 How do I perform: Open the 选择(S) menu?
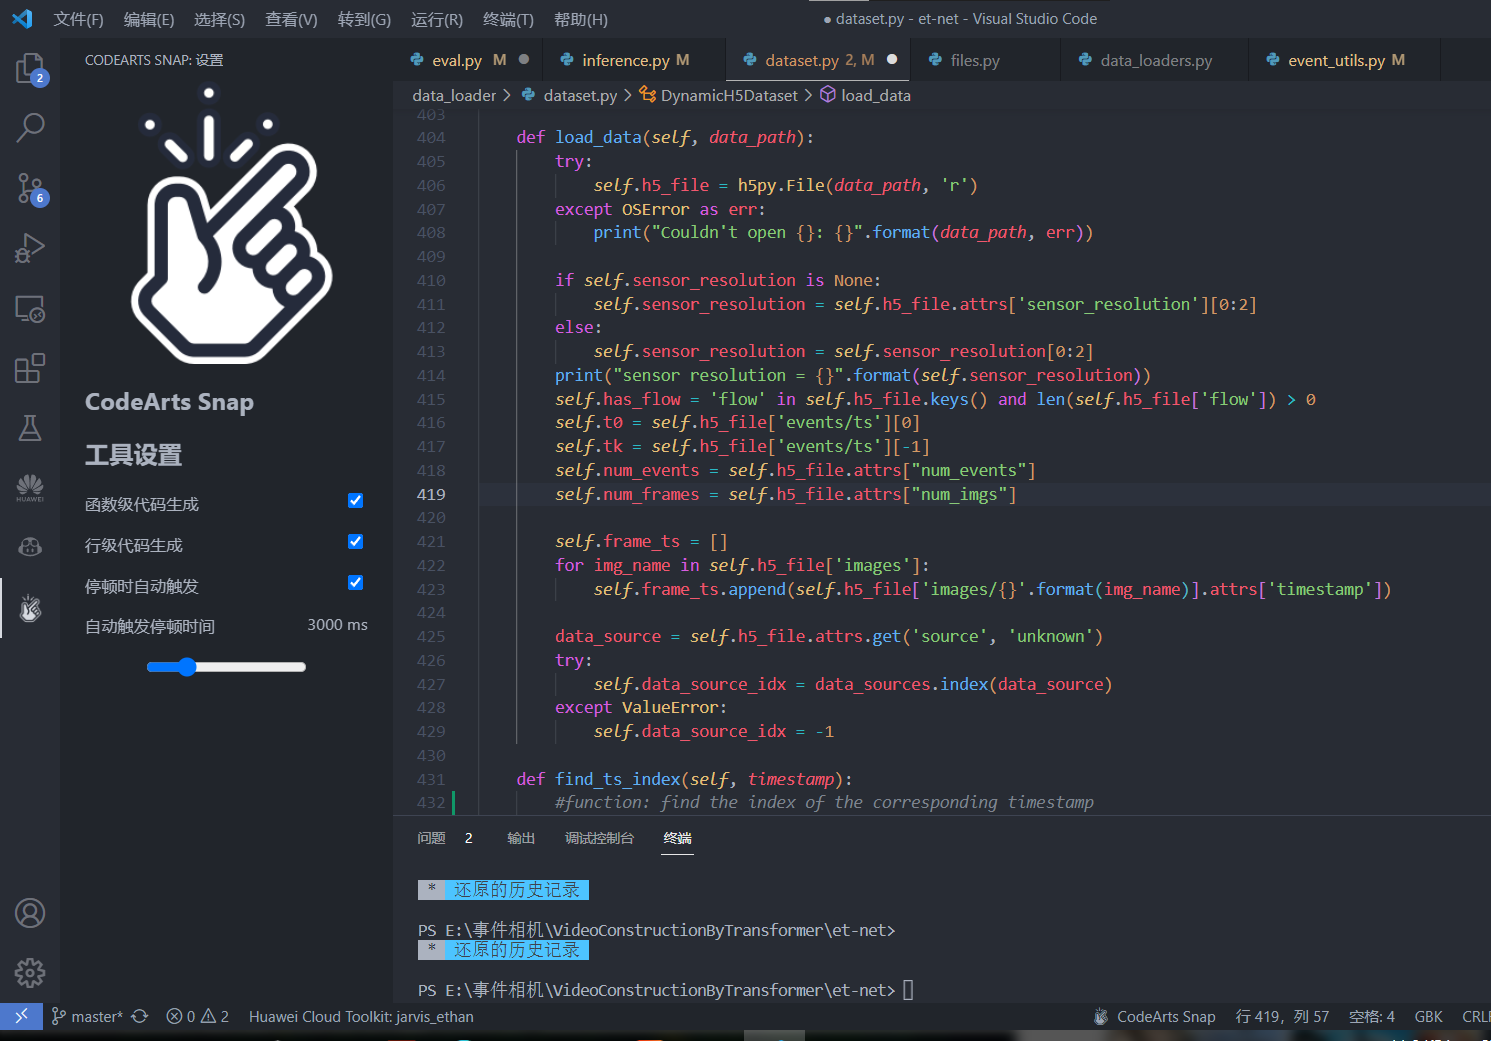[219, 19]
